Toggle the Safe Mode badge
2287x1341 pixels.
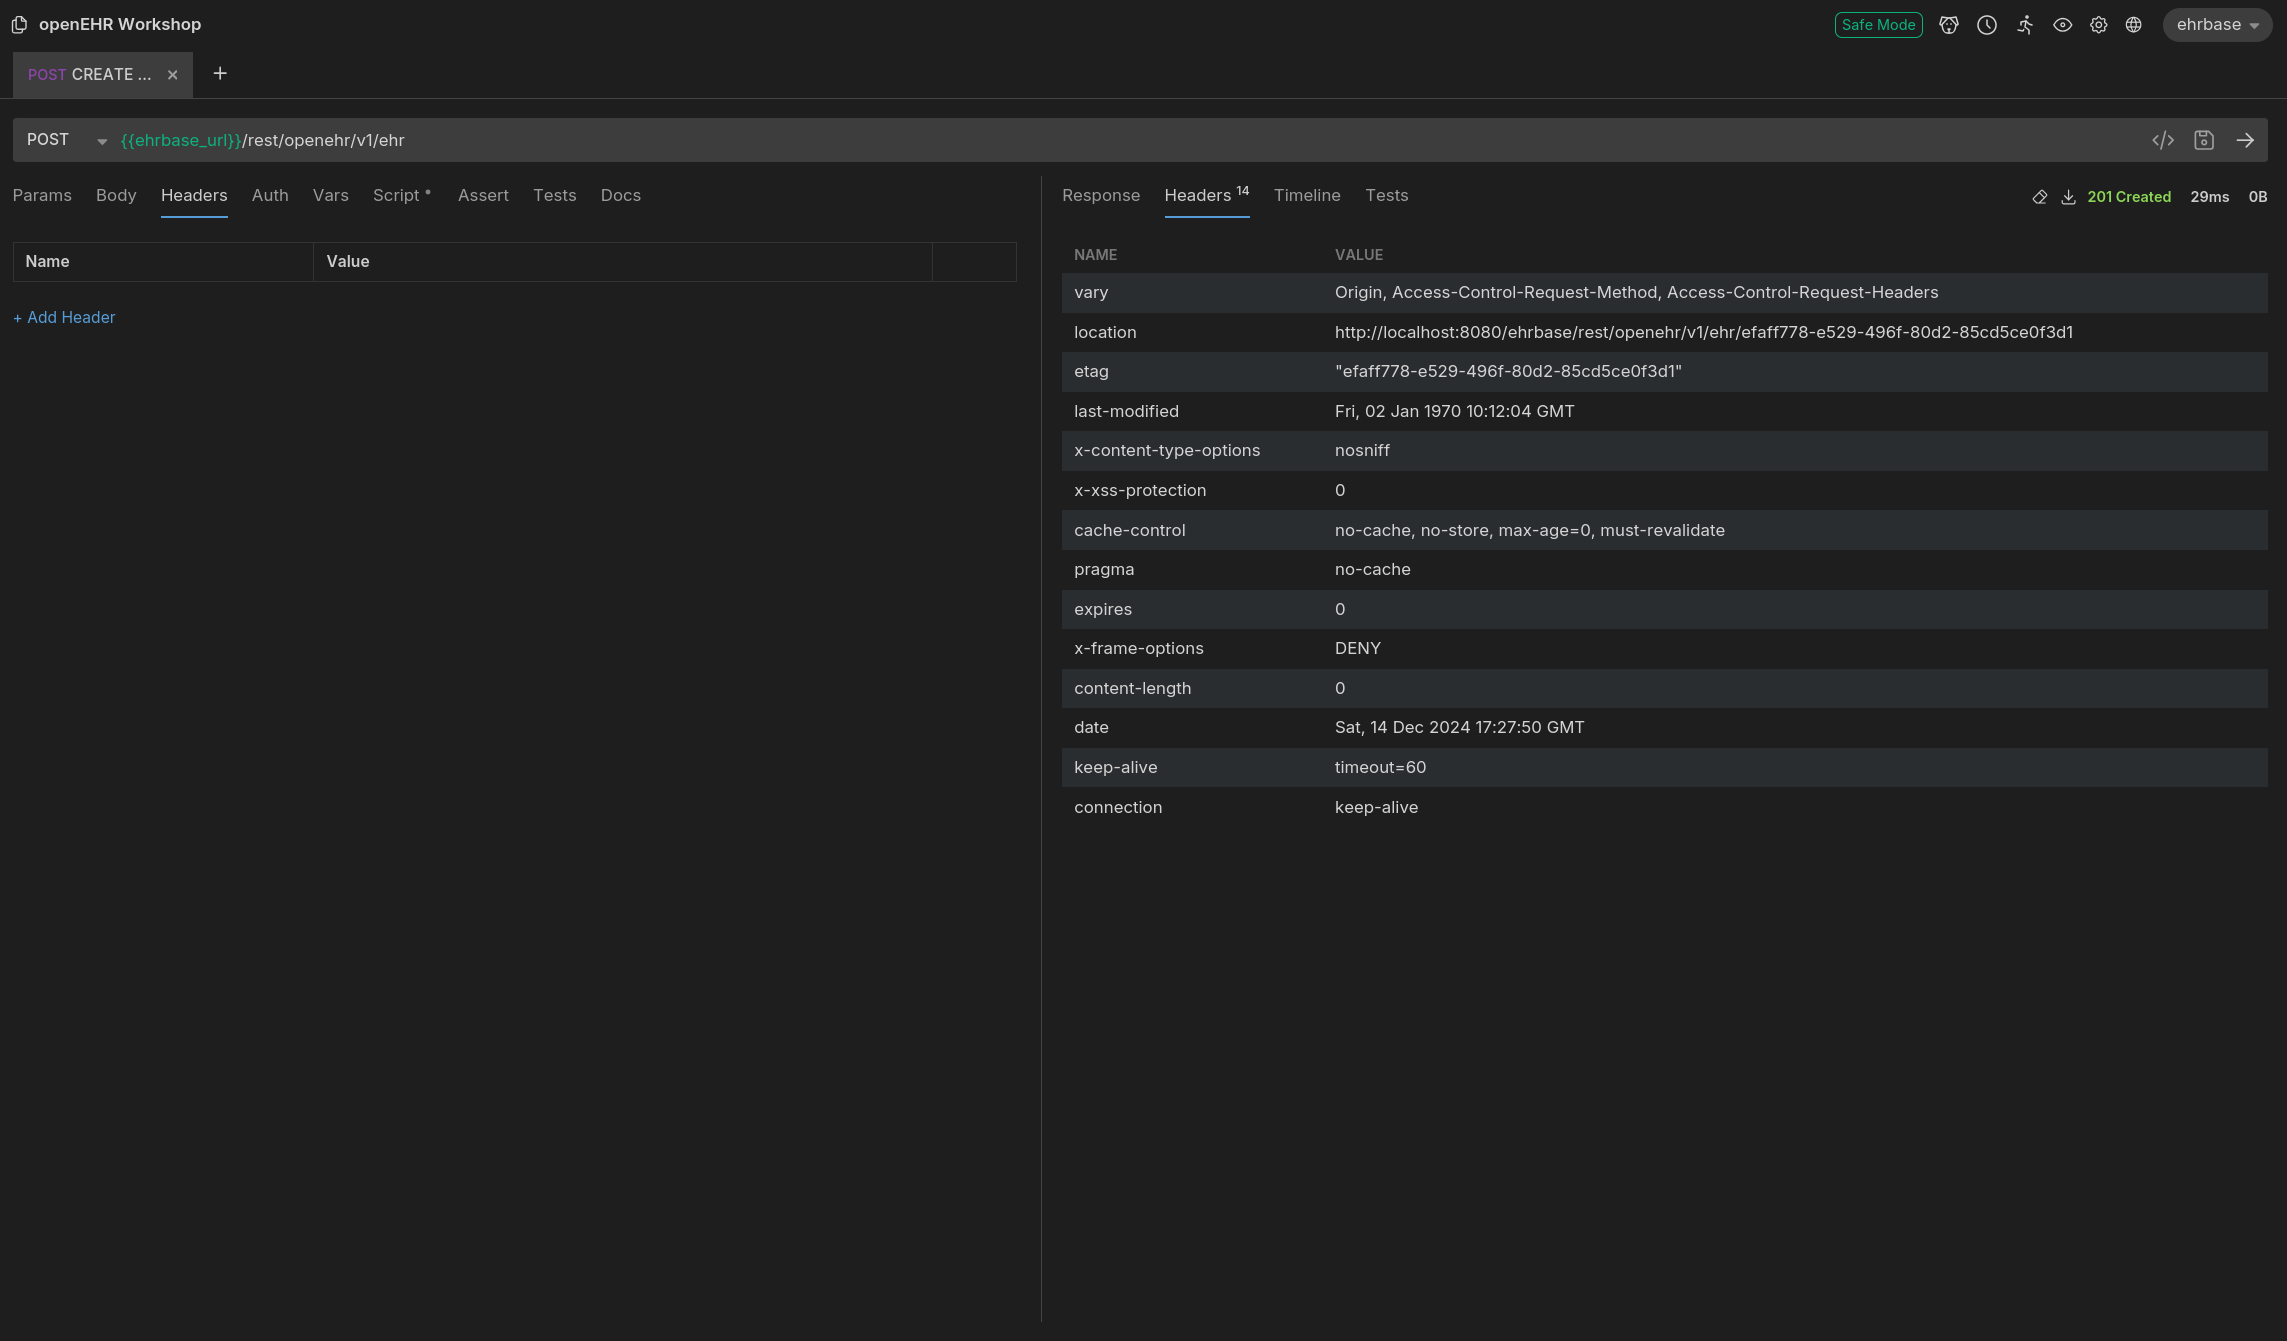(1877, 25)
